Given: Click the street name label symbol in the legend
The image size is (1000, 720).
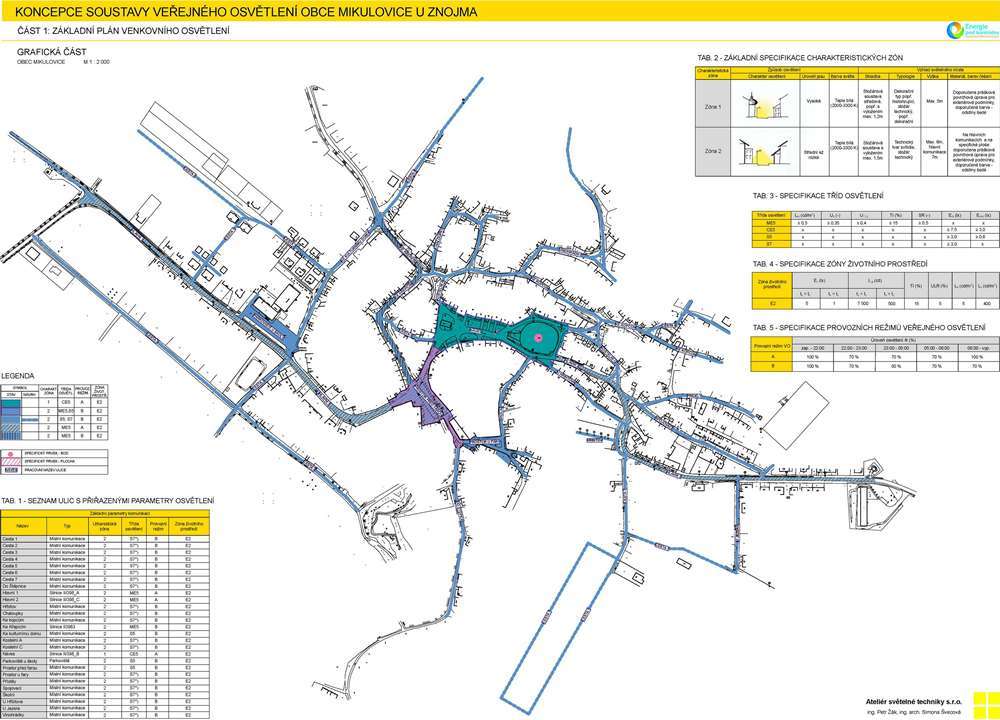Looking at the screenshot, I should coord(13,469).
